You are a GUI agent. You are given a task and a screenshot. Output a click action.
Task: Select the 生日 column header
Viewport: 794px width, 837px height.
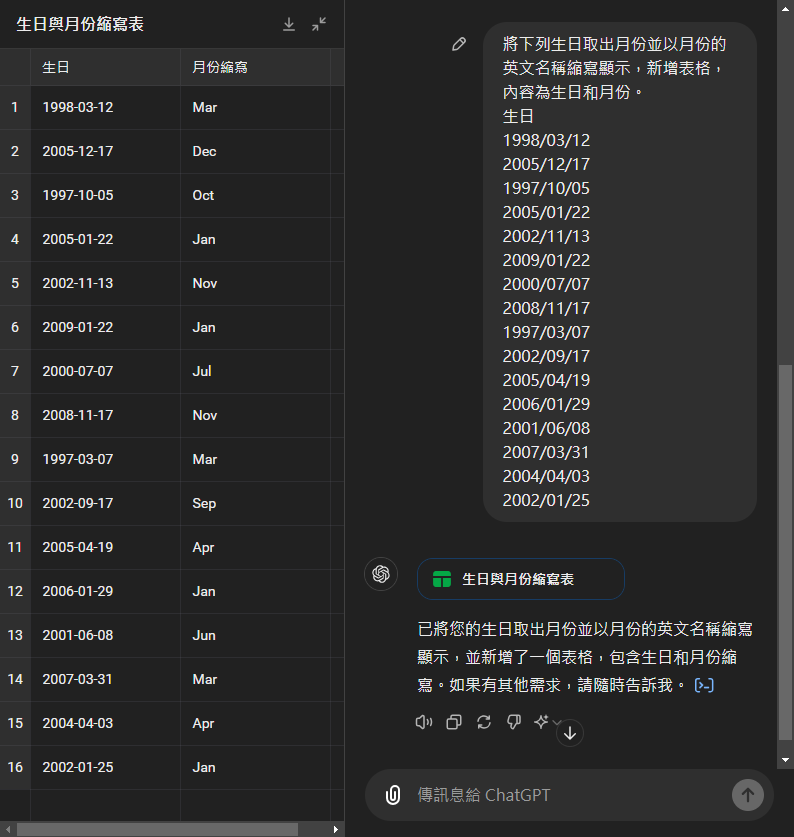(x=105, y=67)
